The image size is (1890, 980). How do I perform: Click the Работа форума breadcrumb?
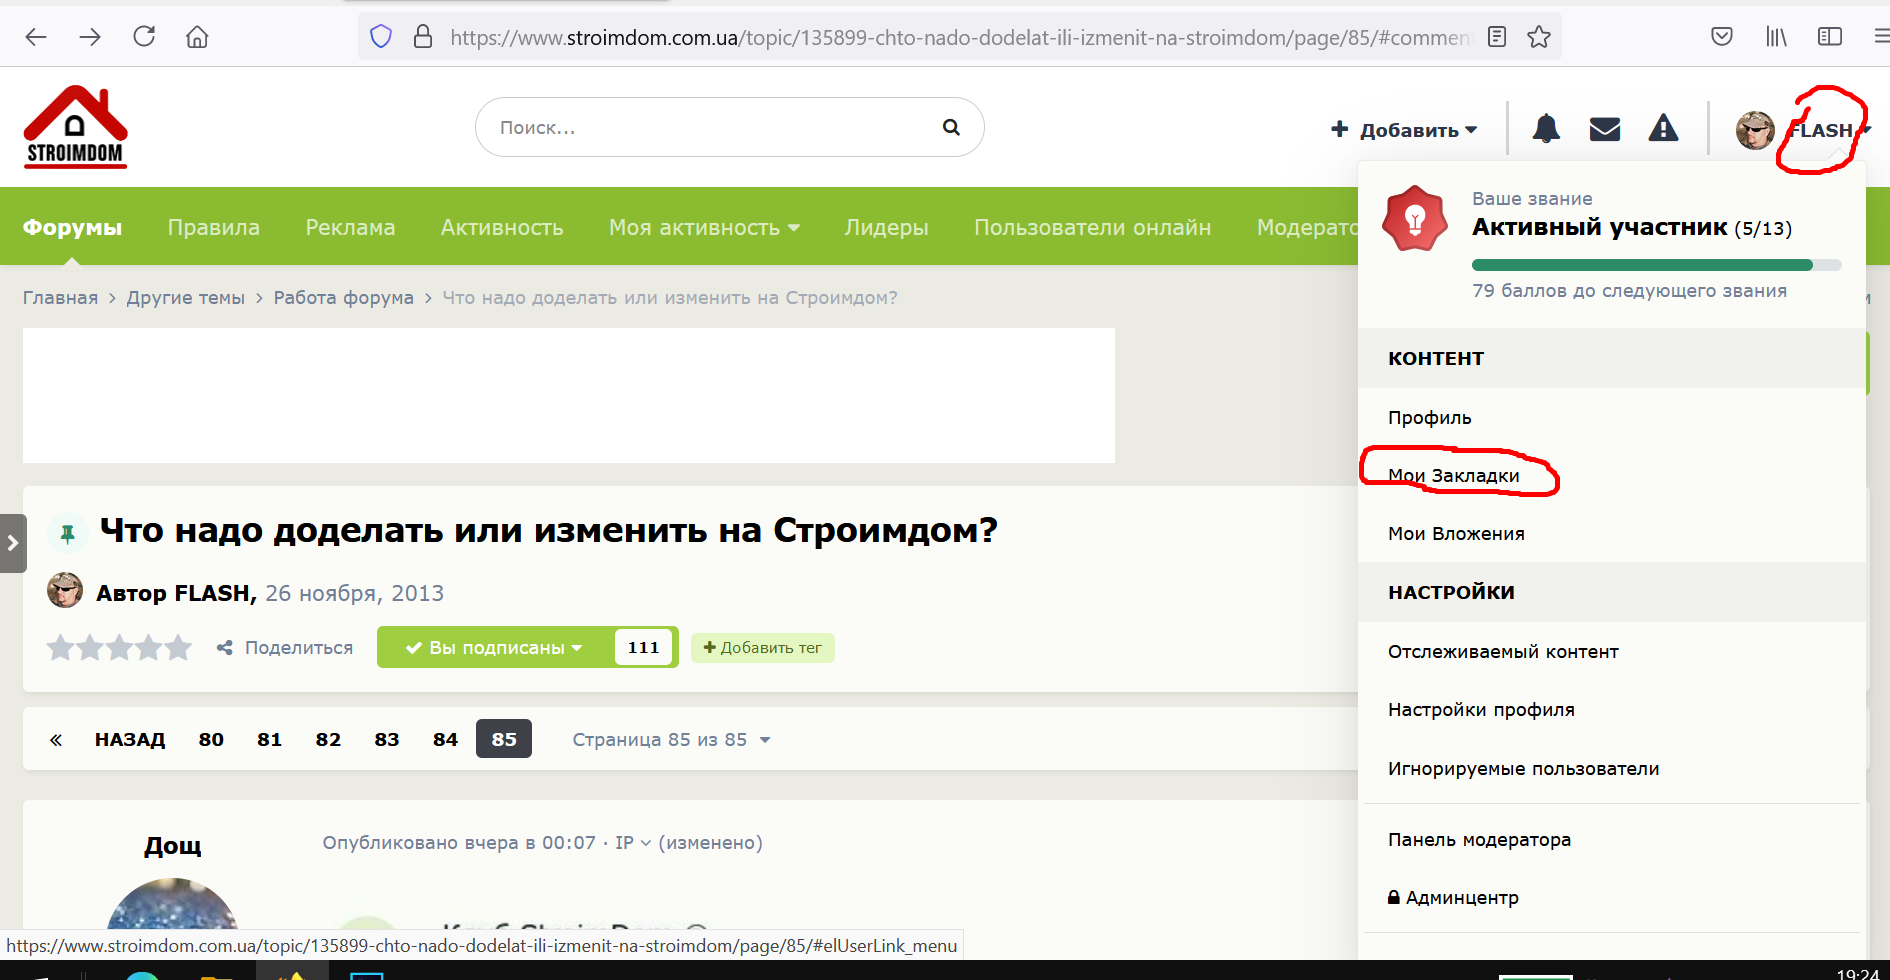(343, 298)
